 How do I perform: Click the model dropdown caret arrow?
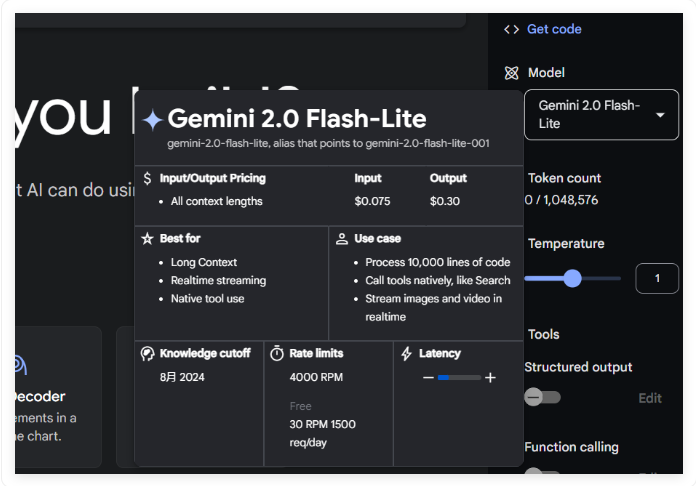pos(660,115)
